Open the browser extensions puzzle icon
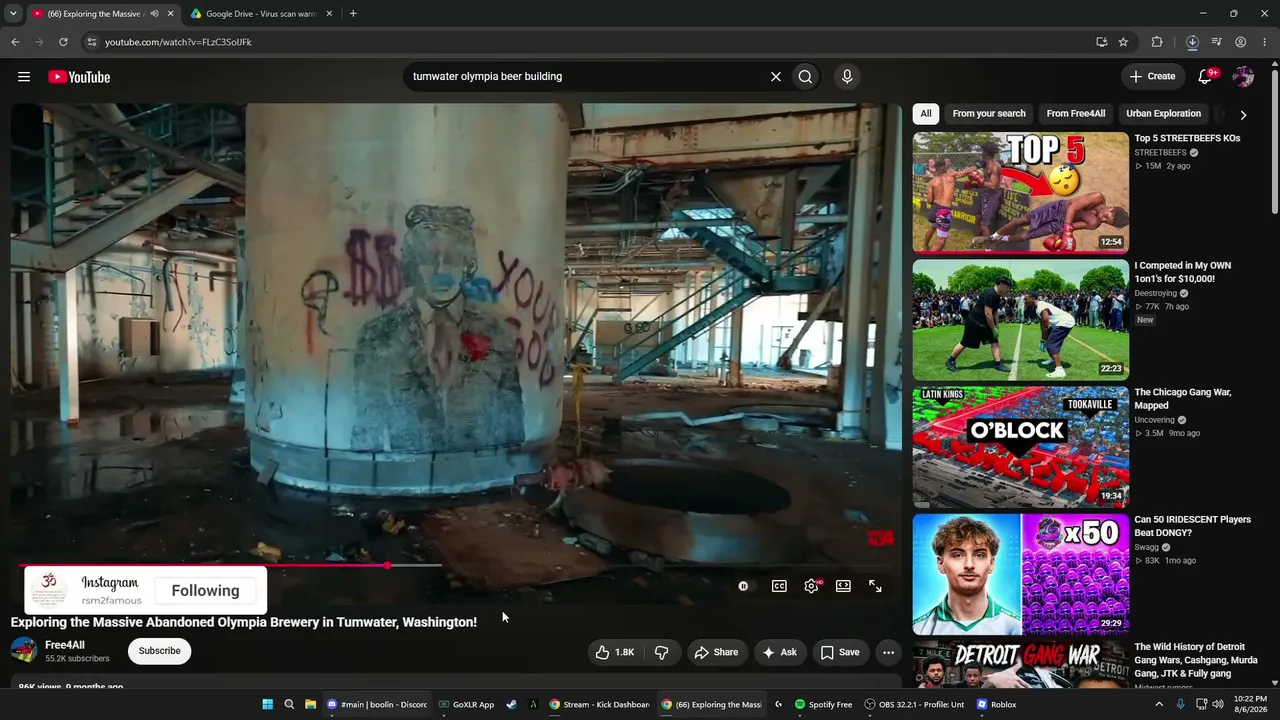Image resolution: width=1280 pixels, height=720 pixels. pyautogui.click(x=1157, y=42)
